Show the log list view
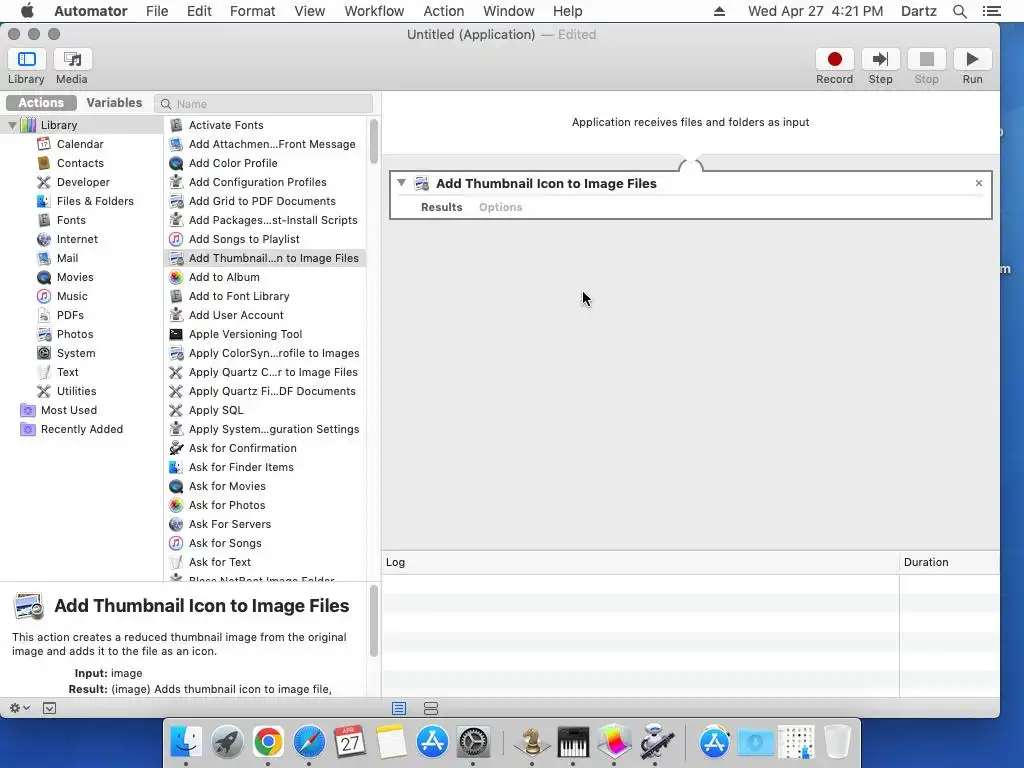Screen dimensions: 1024x768 [x=399, y=708]
